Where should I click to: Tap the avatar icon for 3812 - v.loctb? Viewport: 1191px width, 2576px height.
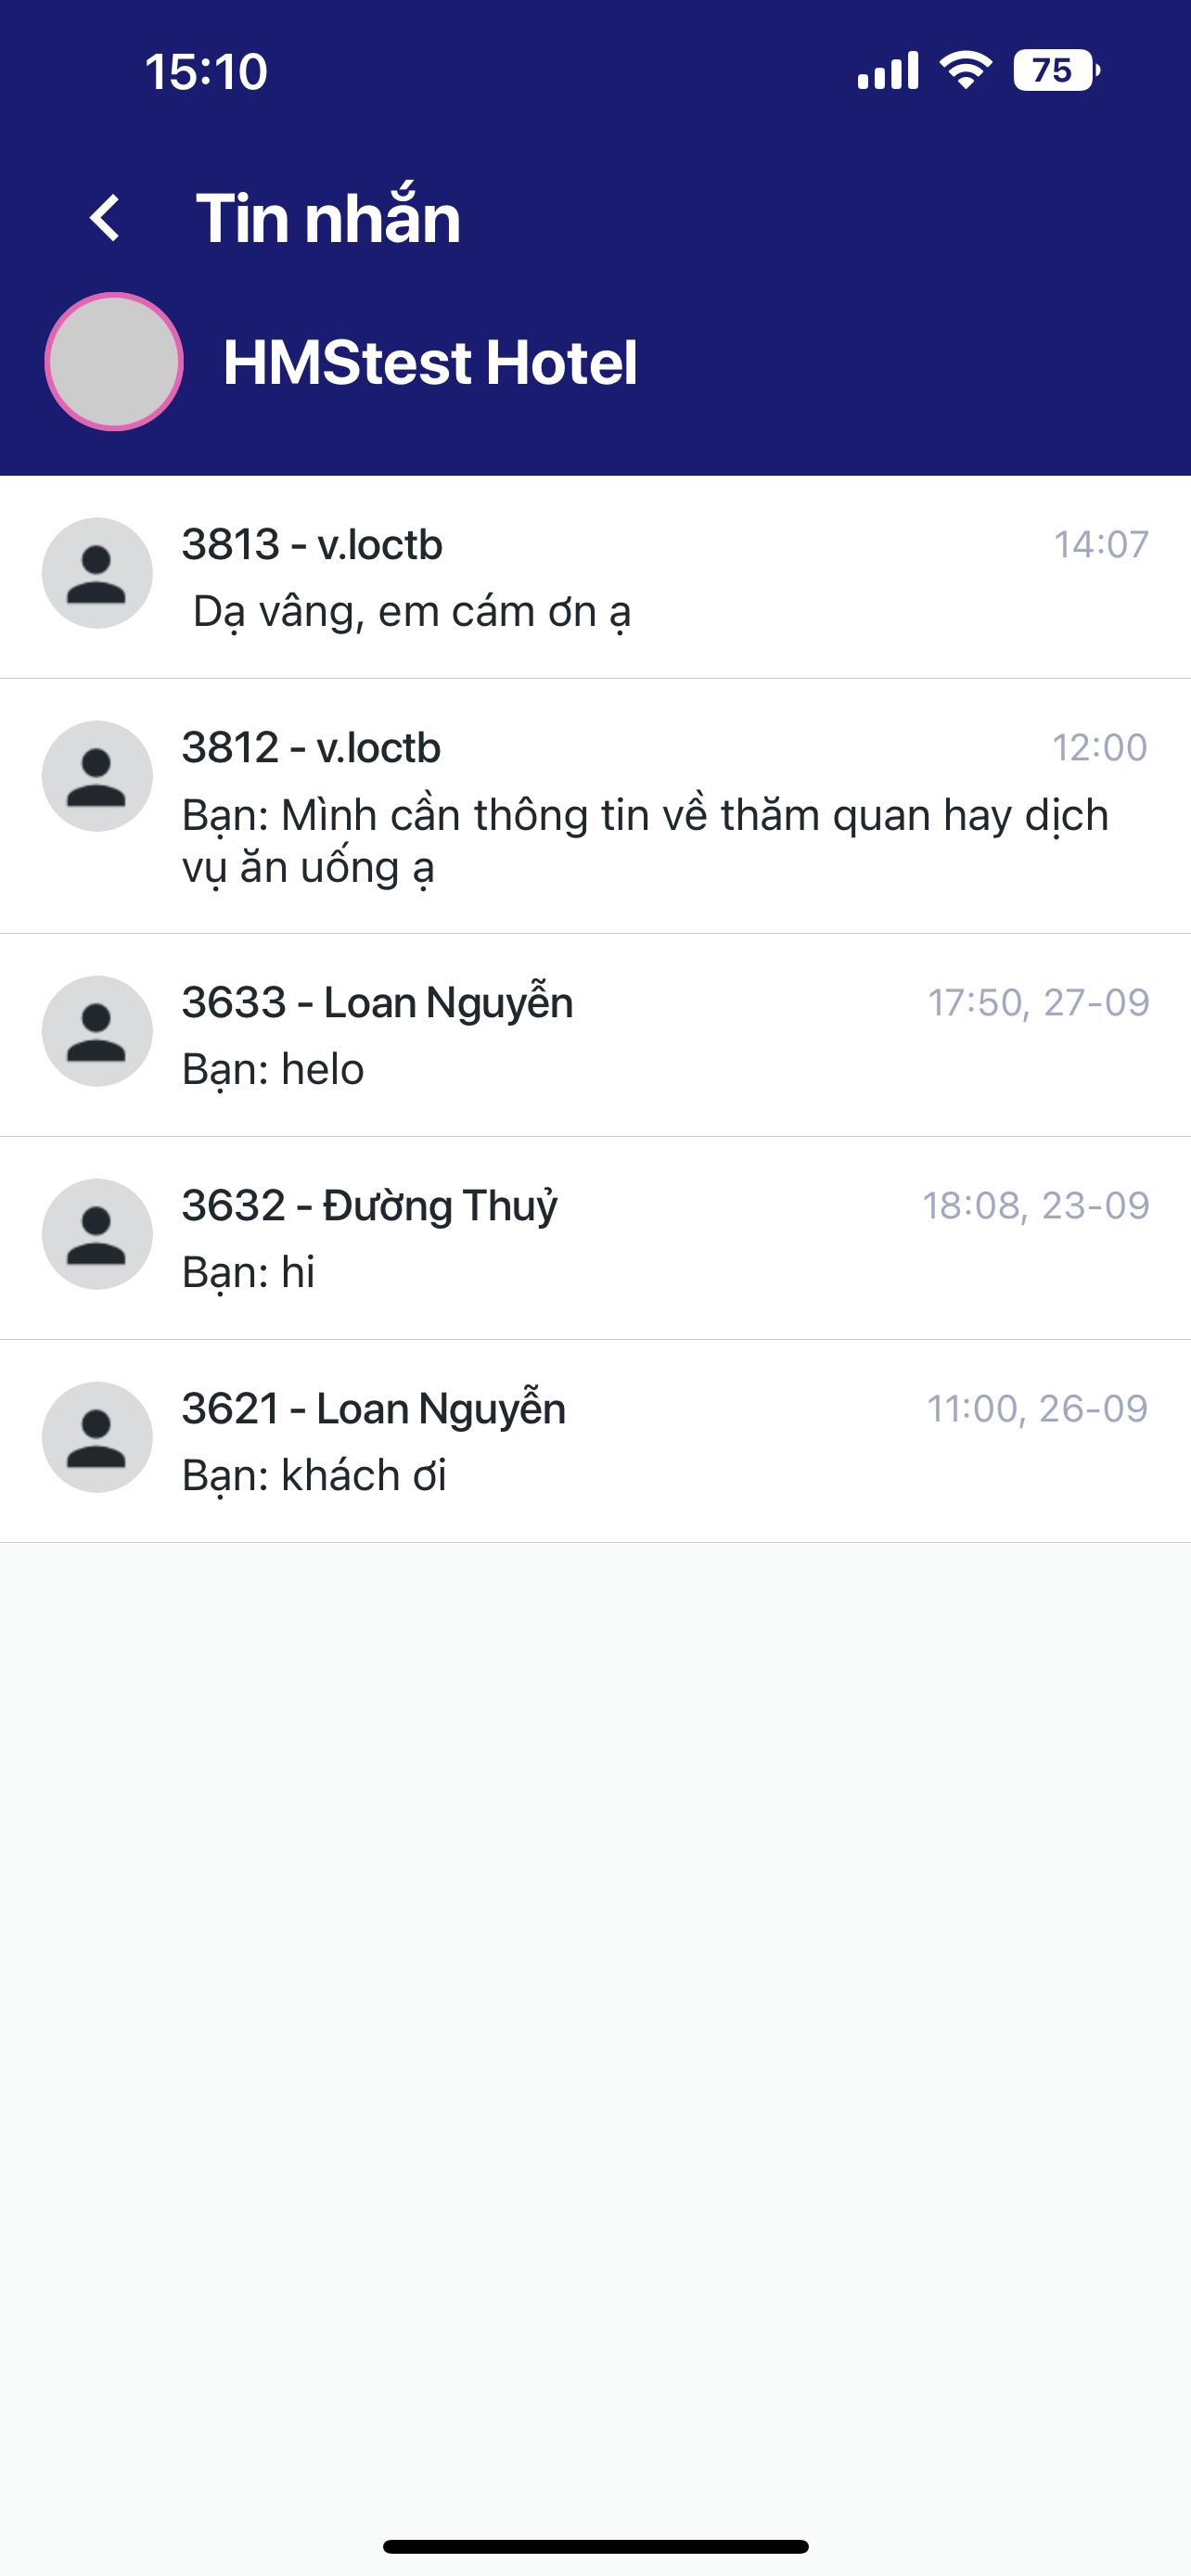(97, 776)
